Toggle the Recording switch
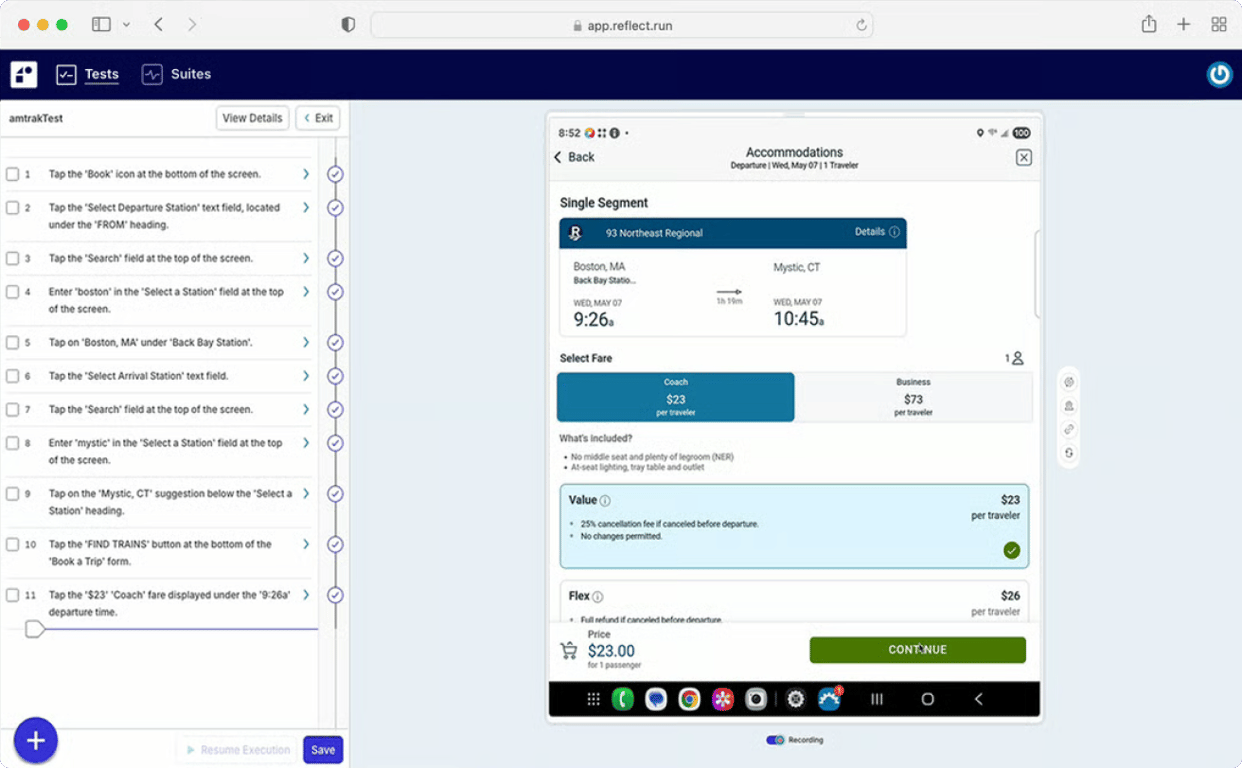This screenshot has height=768, width=1242. tap(775, 740)
